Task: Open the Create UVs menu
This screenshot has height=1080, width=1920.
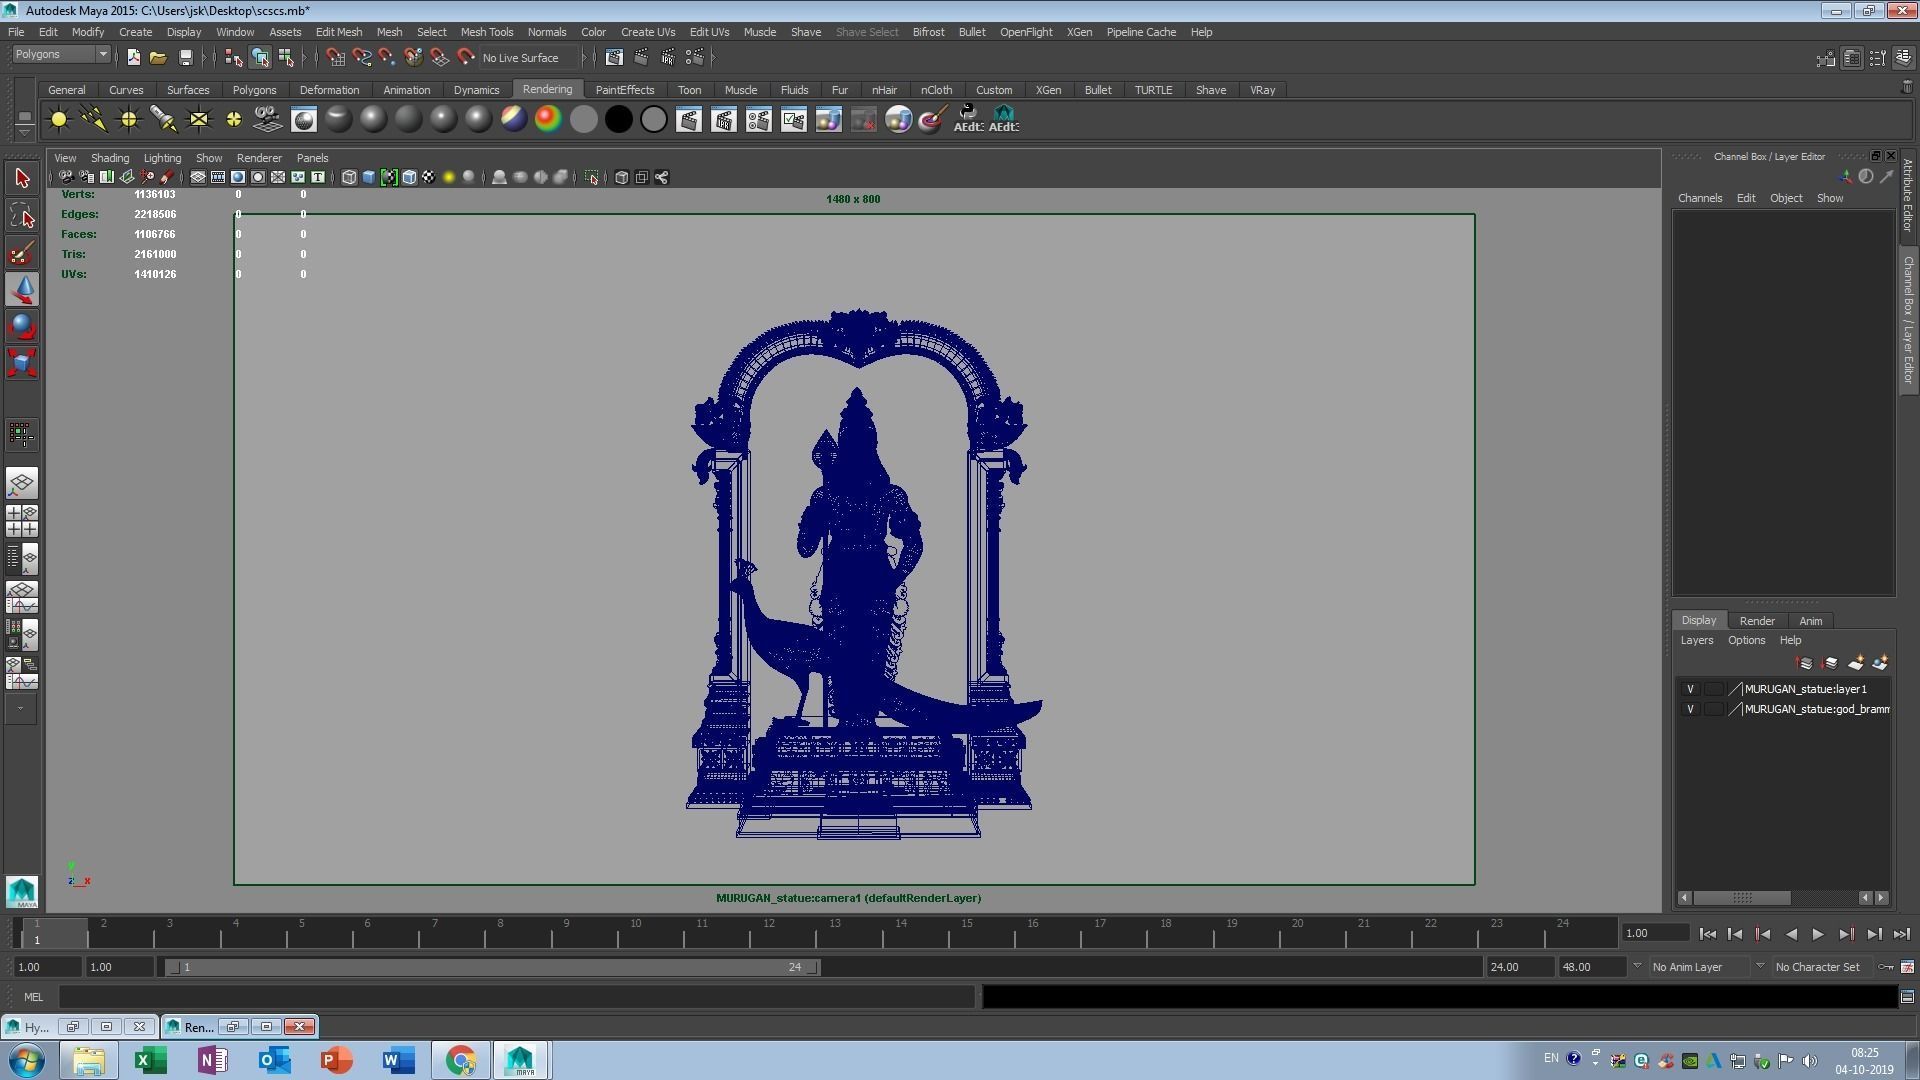Action: (648, 32)
